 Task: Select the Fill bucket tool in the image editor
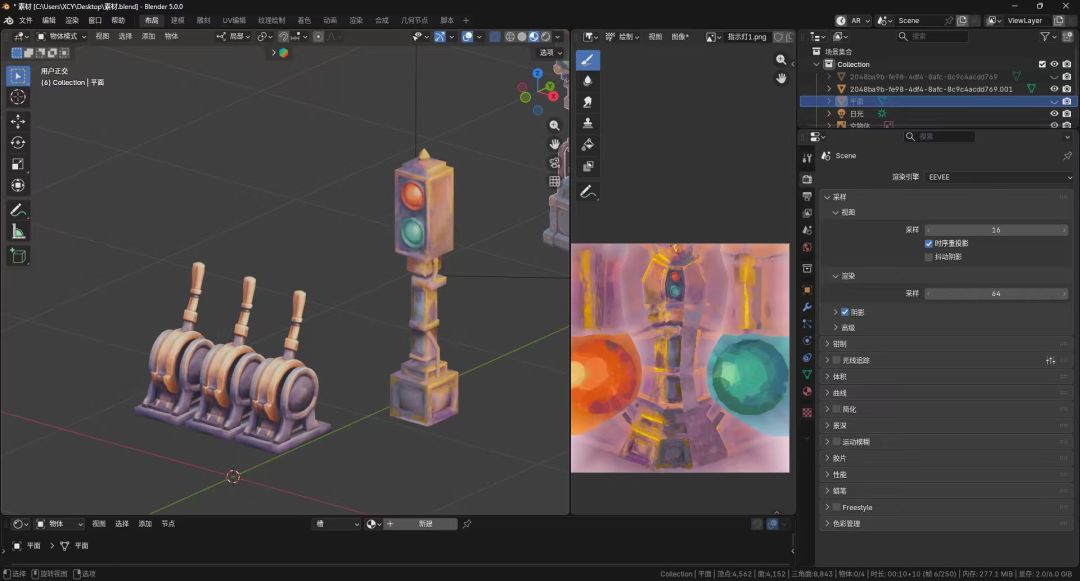(x=588, y=145)
